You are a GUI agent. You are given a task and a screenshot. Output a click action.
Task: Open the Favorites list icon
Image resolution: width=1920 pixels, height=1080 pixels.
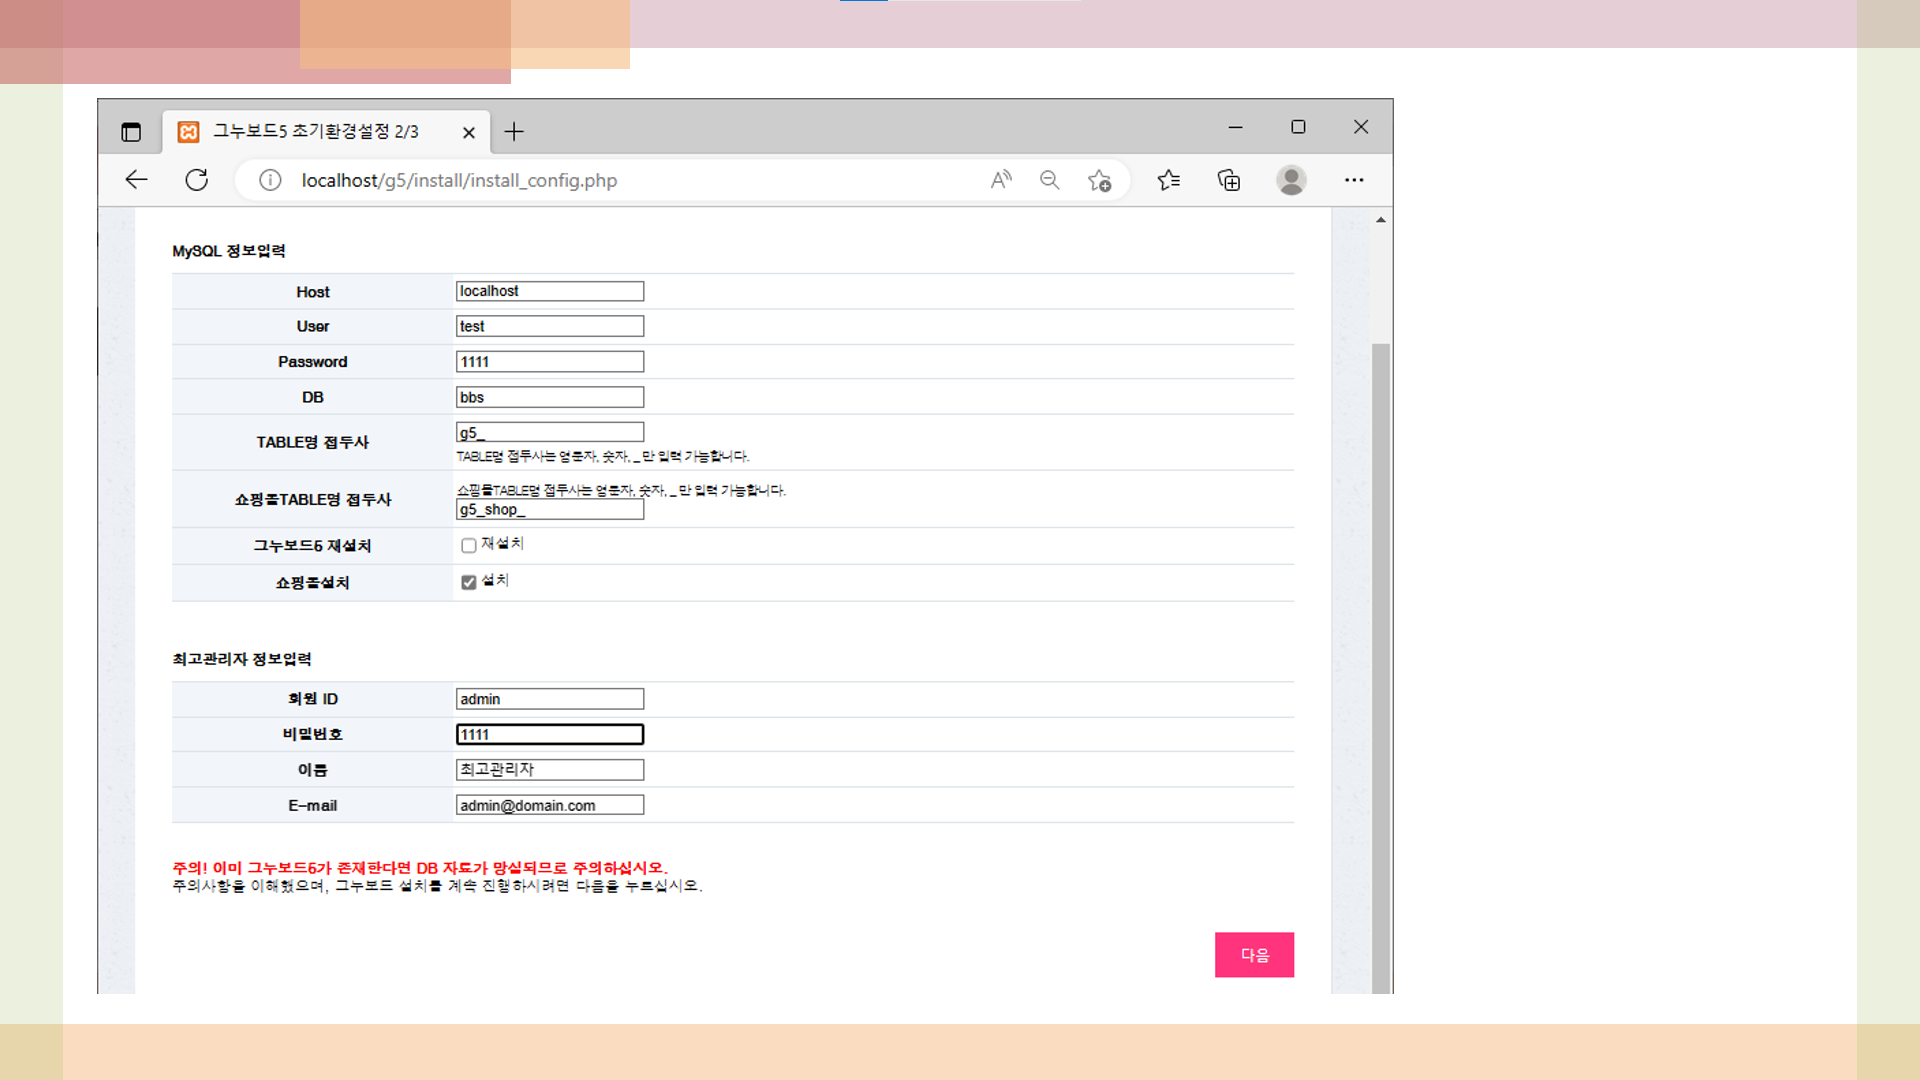click(1168, 180)
